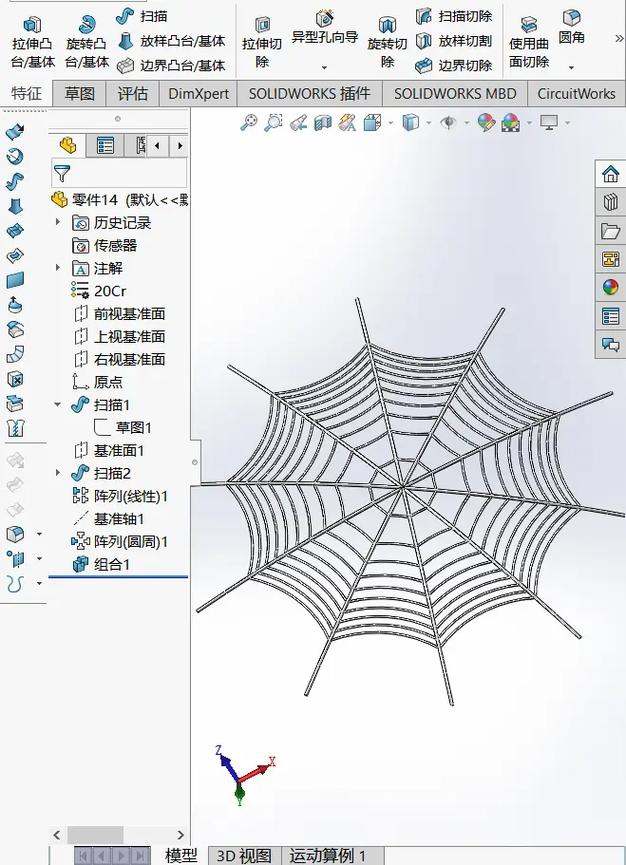Select Lofted Cut (放样切割)
The width and height of the screenshot is (626, 865).
[x=453, y=41]
